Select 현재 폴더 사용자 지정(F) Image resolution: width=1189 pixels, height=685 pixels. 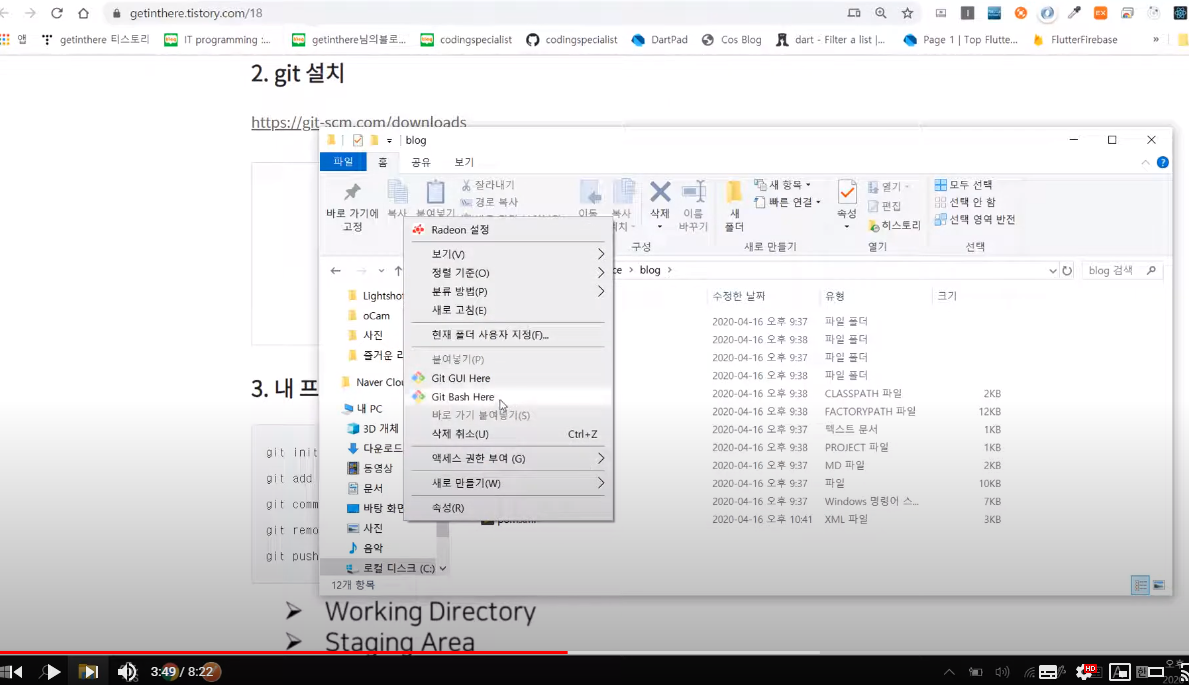(490, 335)
